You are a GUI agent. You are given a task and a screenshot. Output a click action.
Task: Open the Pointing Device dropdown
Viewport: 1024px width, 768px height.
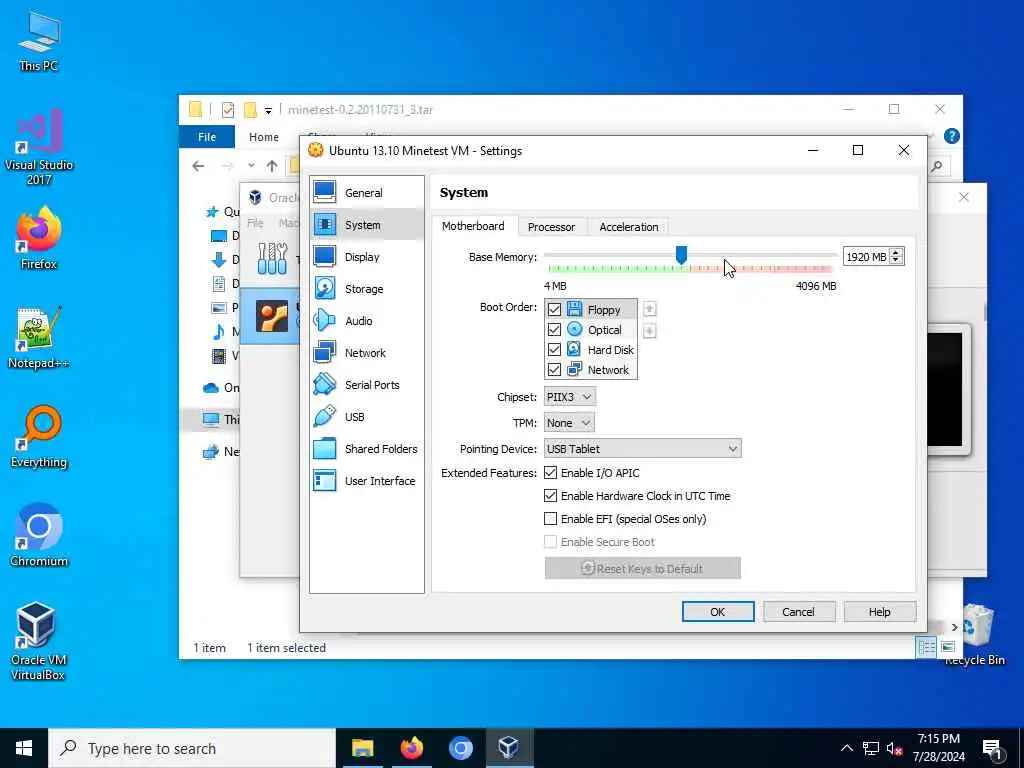point(643,449)
